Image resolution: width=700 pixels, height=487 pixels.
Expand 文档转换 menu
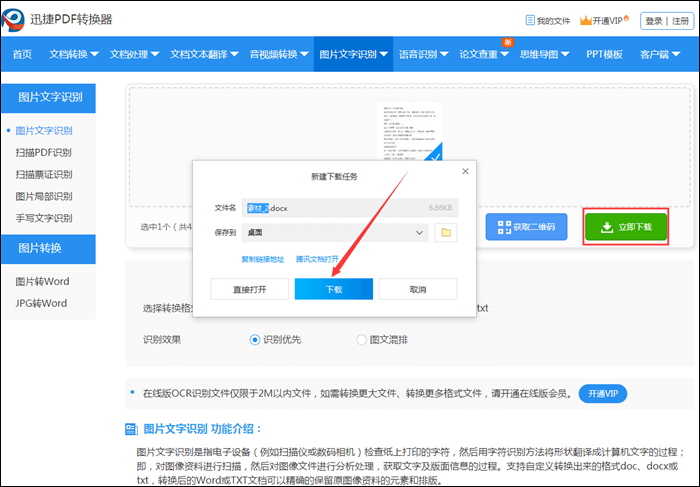(74, 54)
